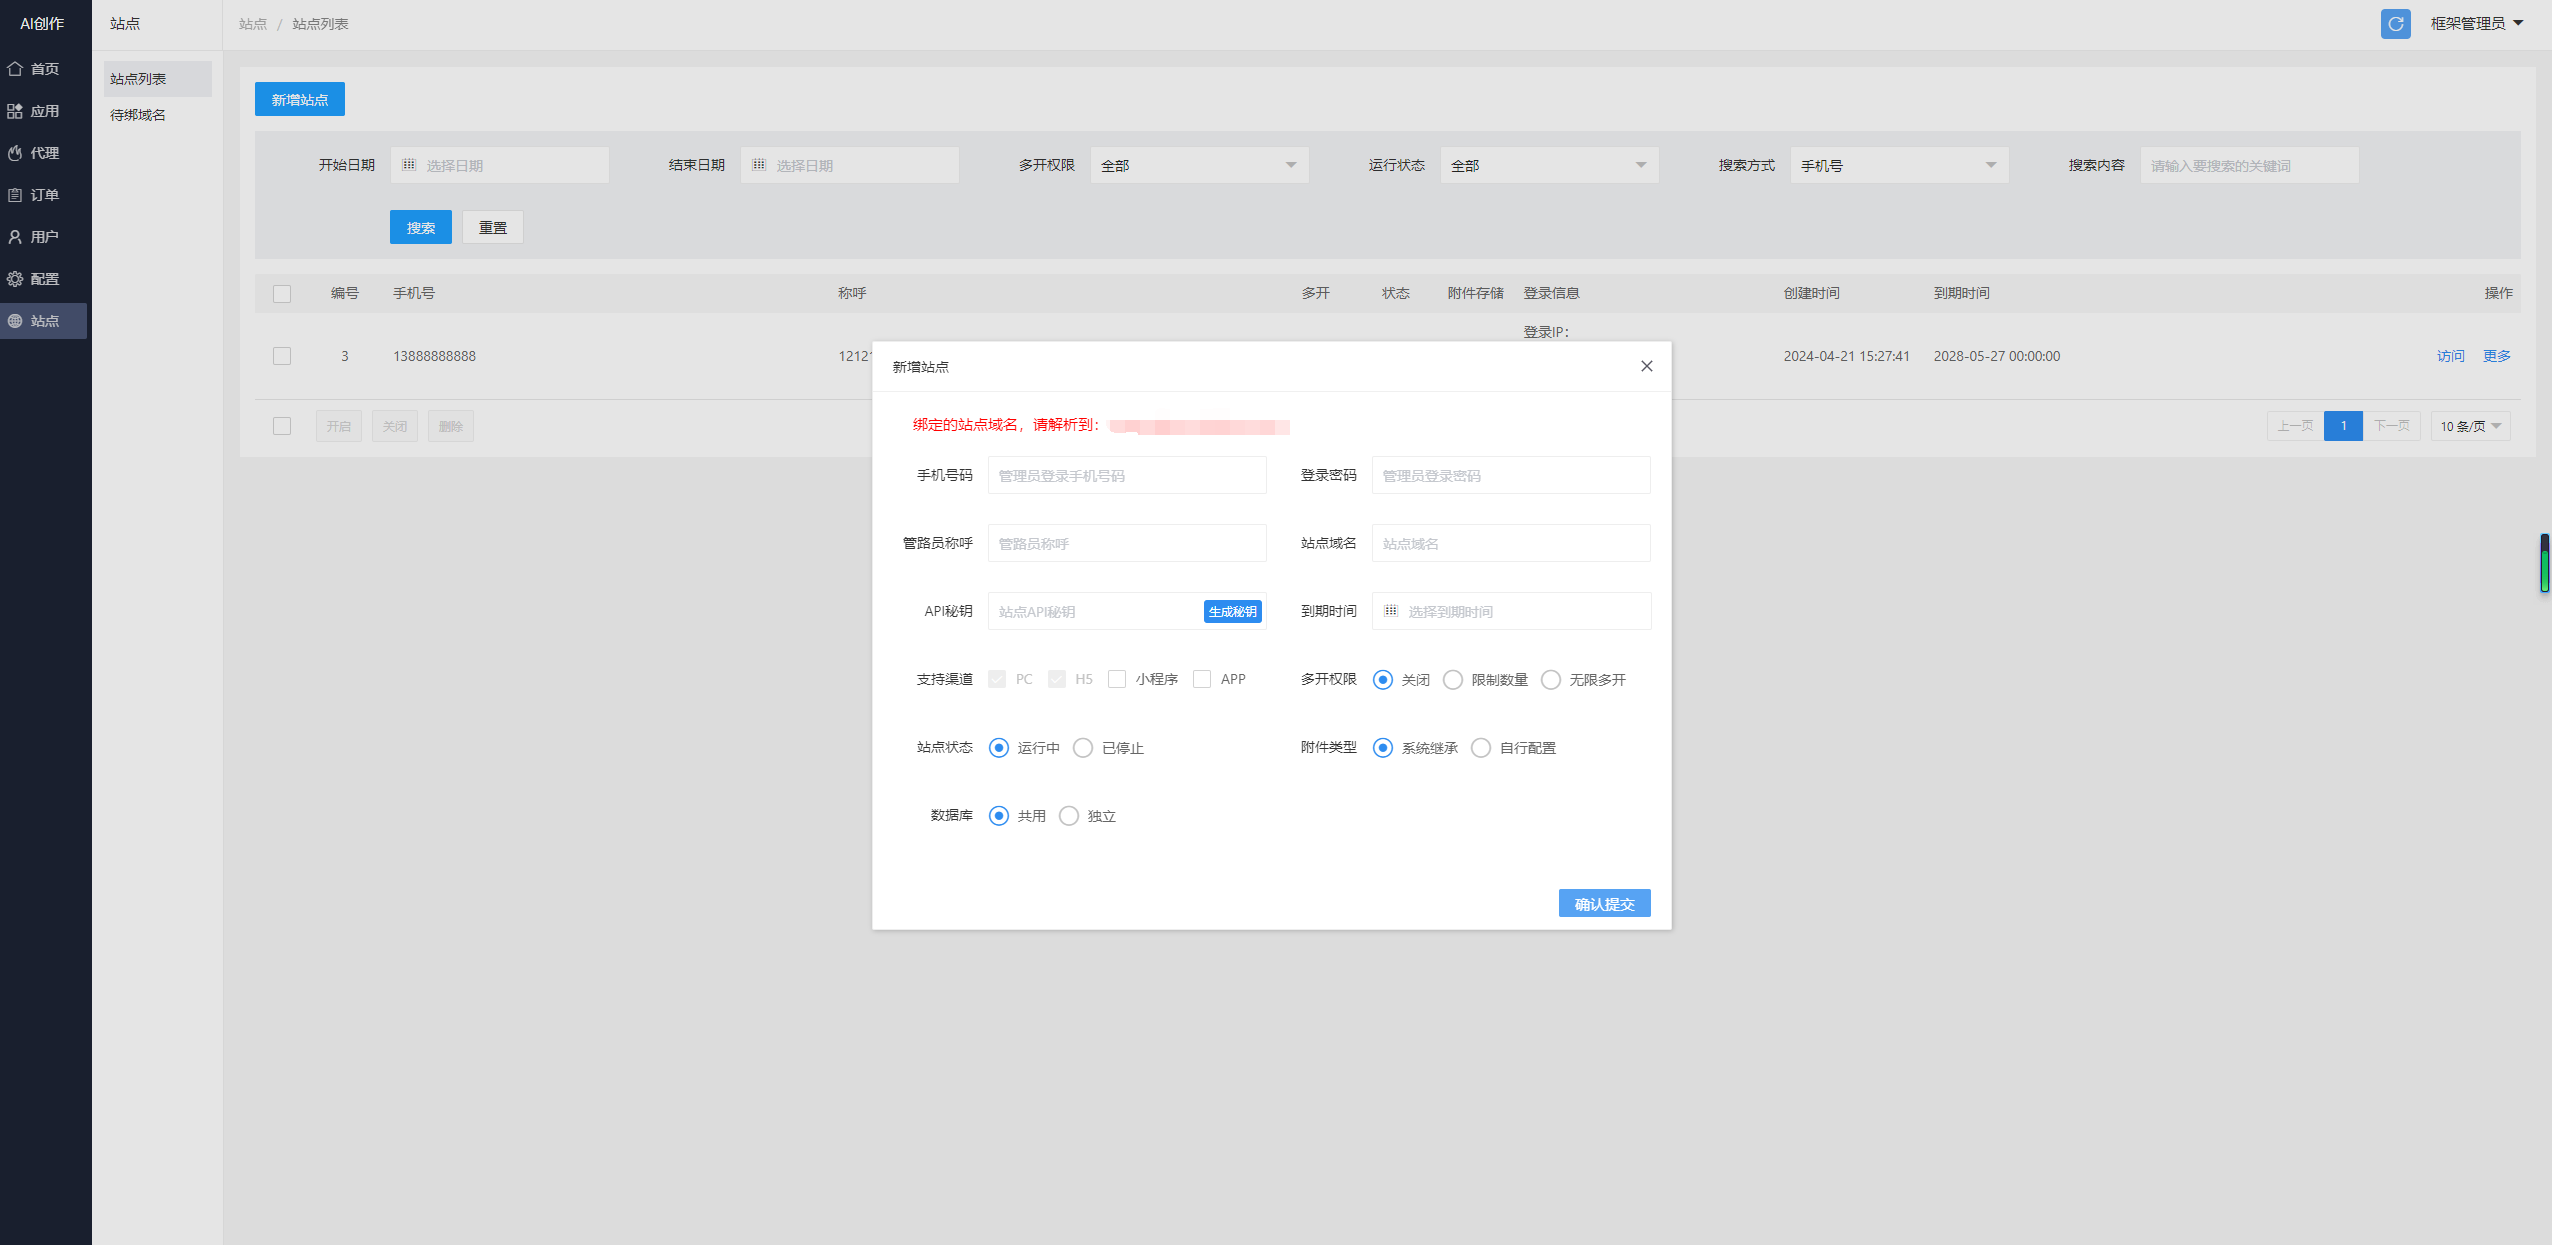Open 10 条/页 page size dropdown
Image resolution: width=2552 pixels, height=1245 pixels.
2470,426
